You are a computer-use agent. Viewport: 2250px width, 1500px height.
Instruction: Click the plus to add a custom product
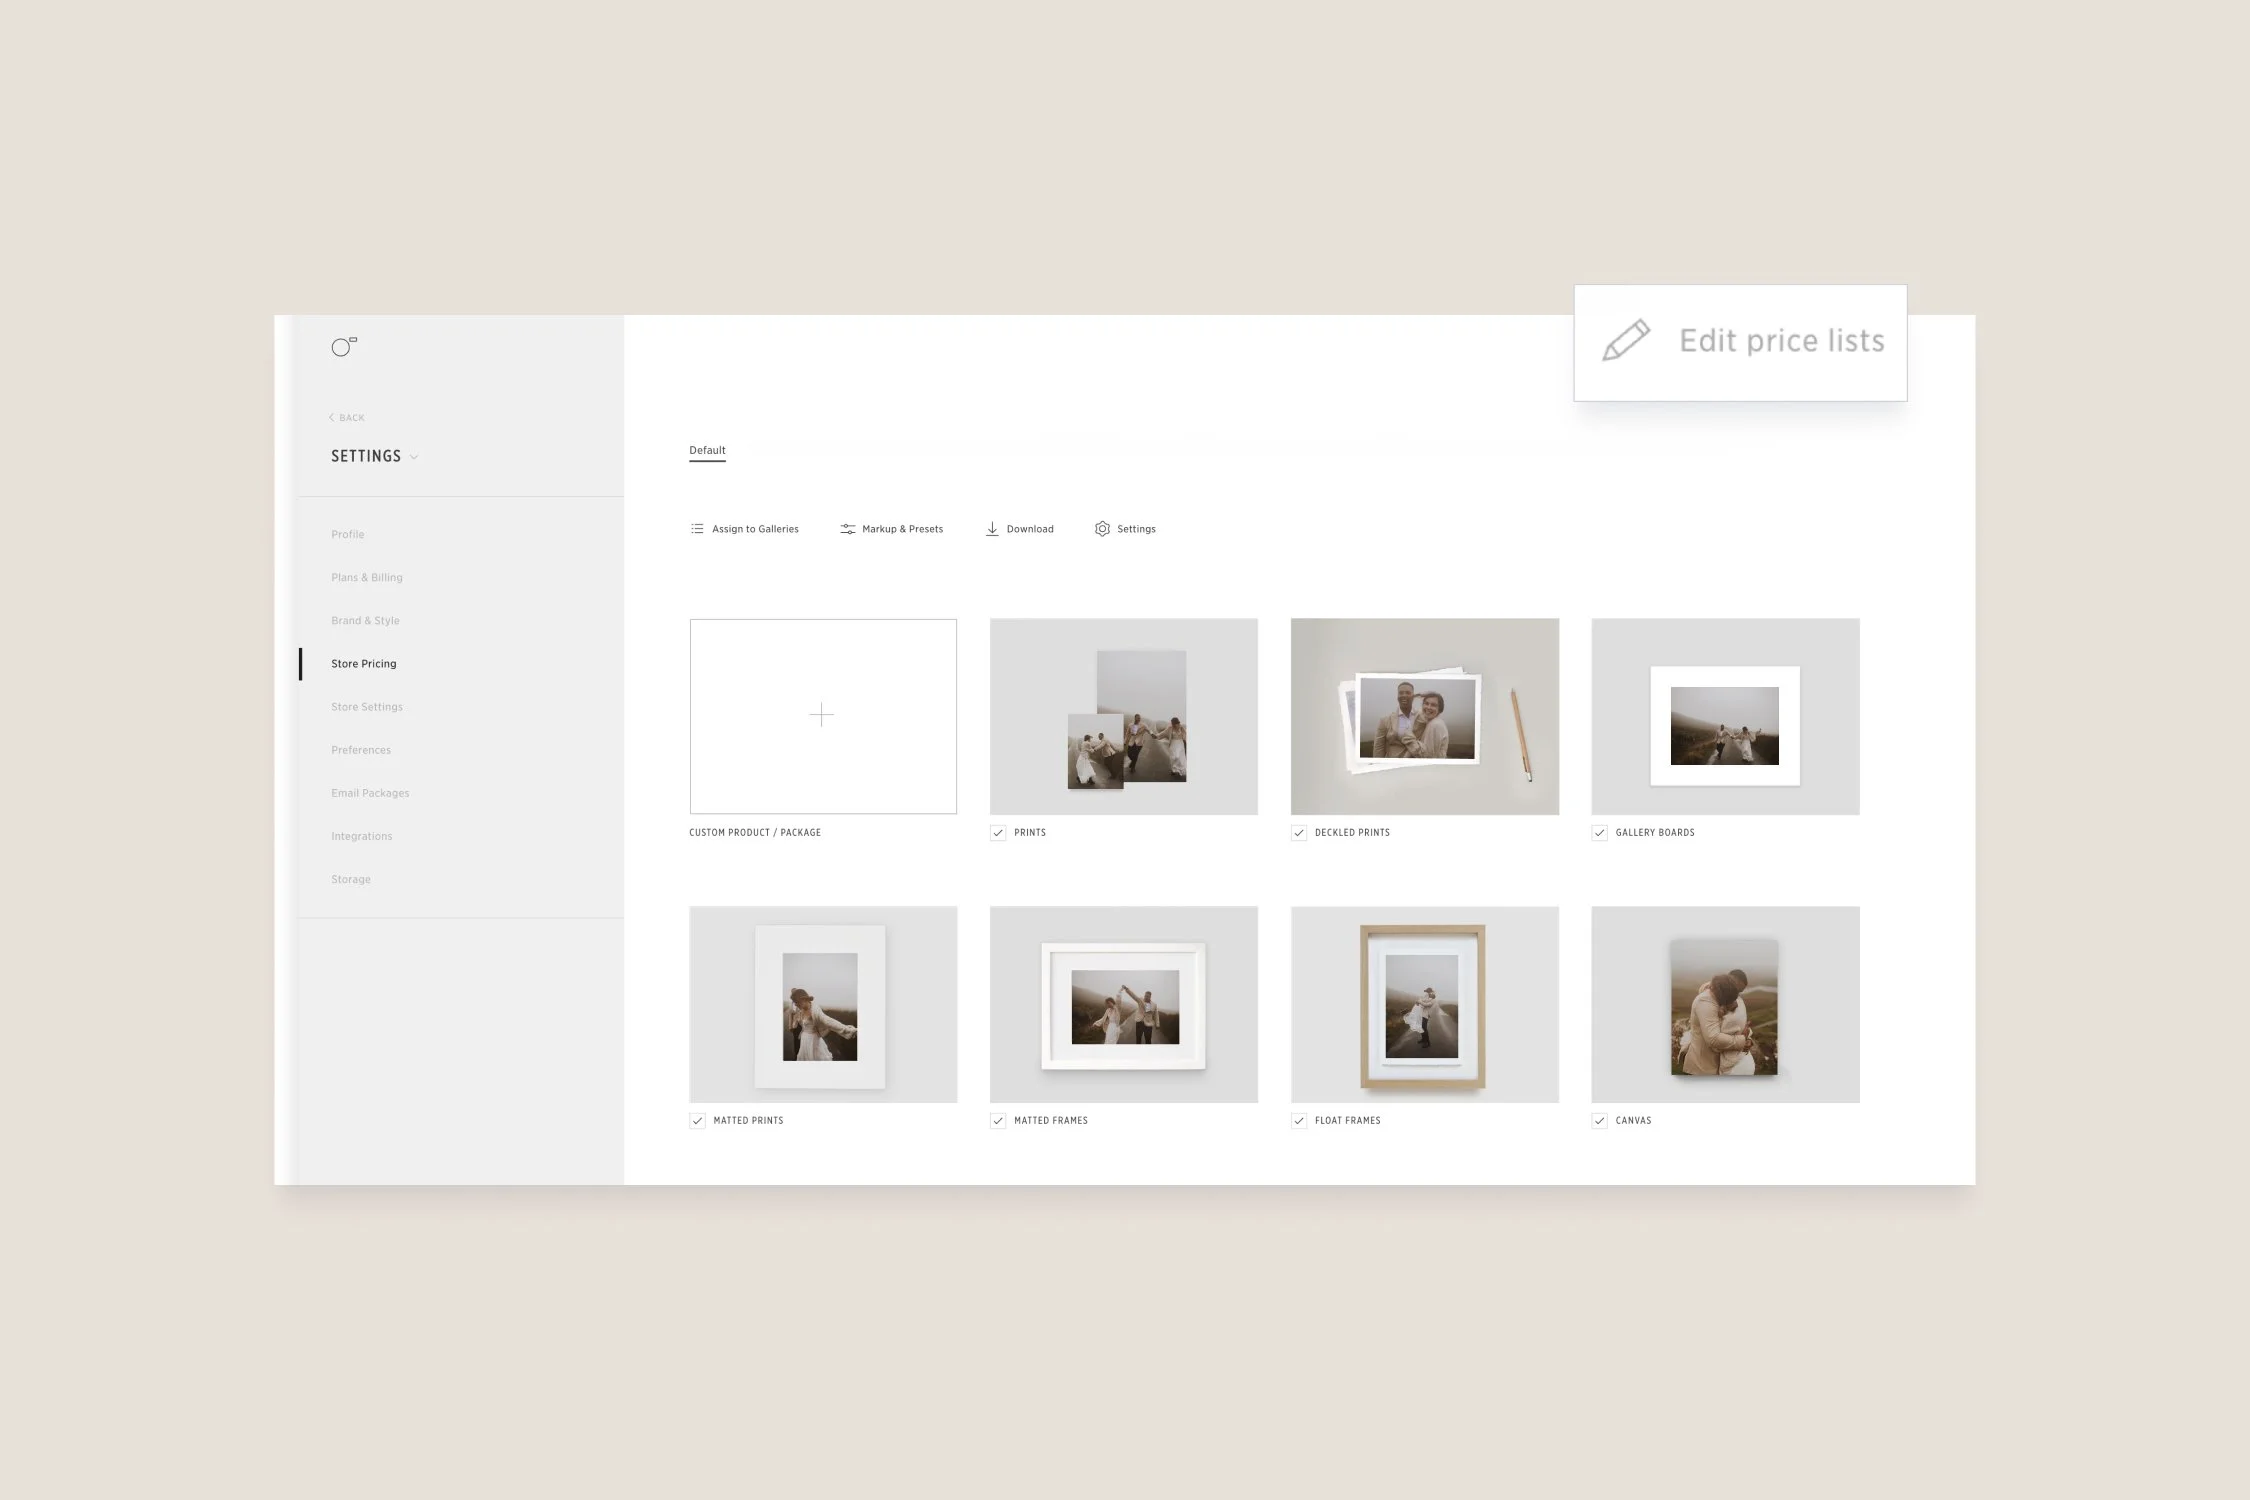822,715
